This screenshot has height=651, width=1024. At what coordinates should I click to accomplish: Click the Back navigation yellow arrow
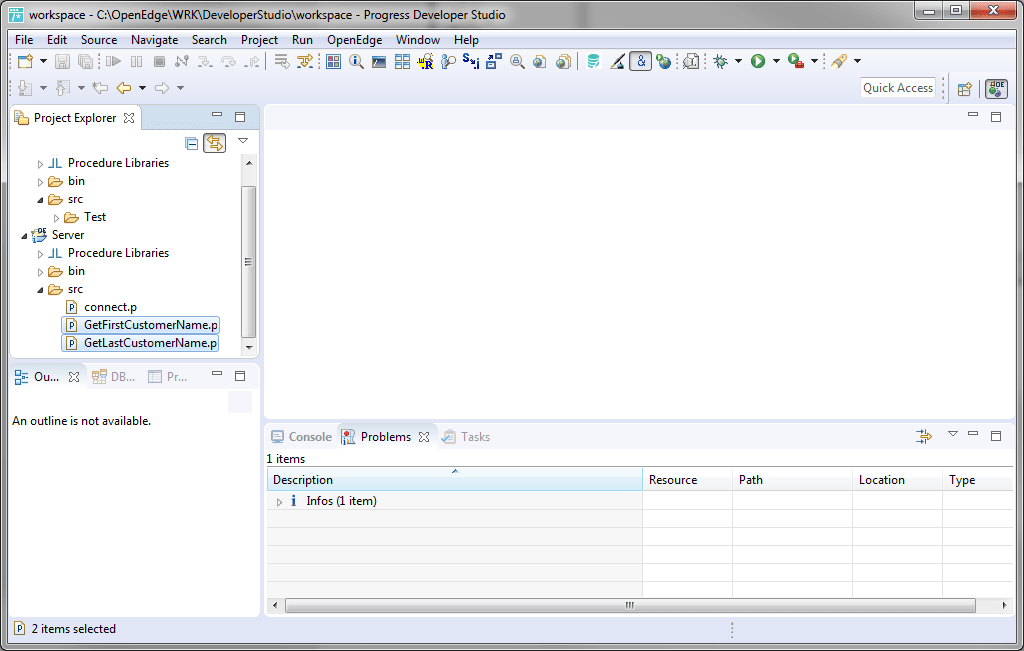click(x=124, y=87)
